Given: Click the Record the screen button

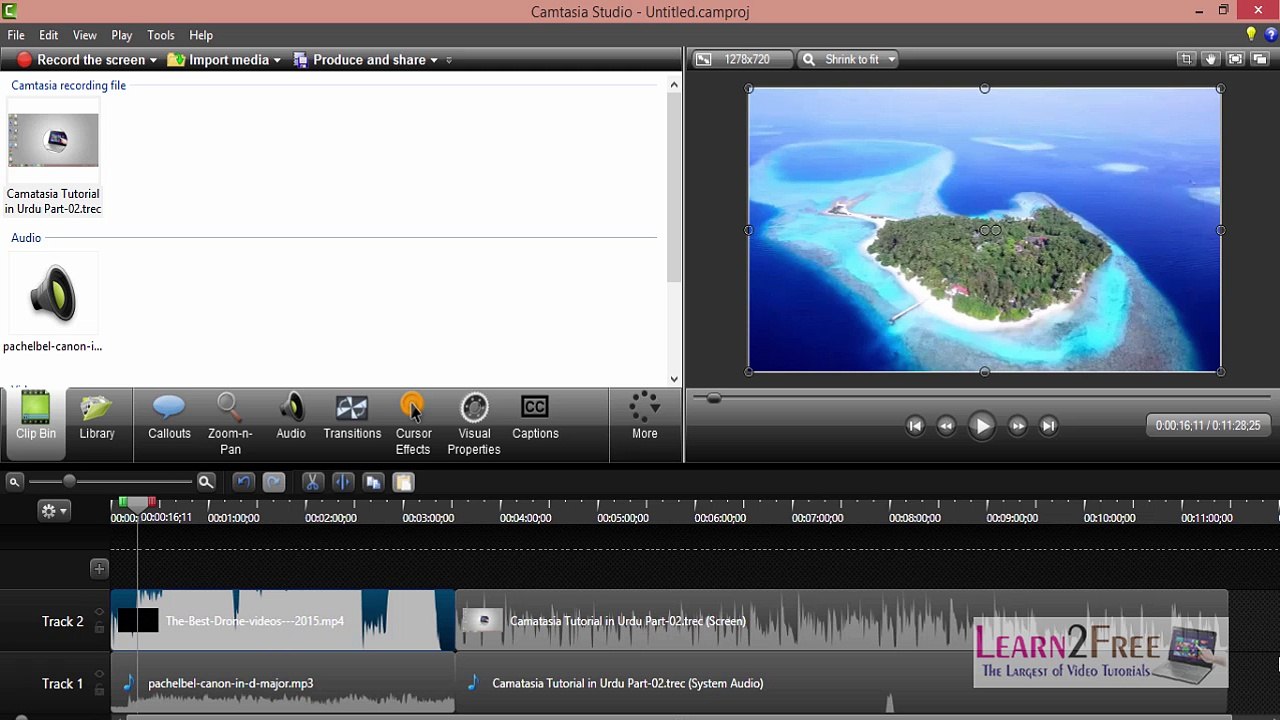Looking at the screenshot, I should 80,60.
